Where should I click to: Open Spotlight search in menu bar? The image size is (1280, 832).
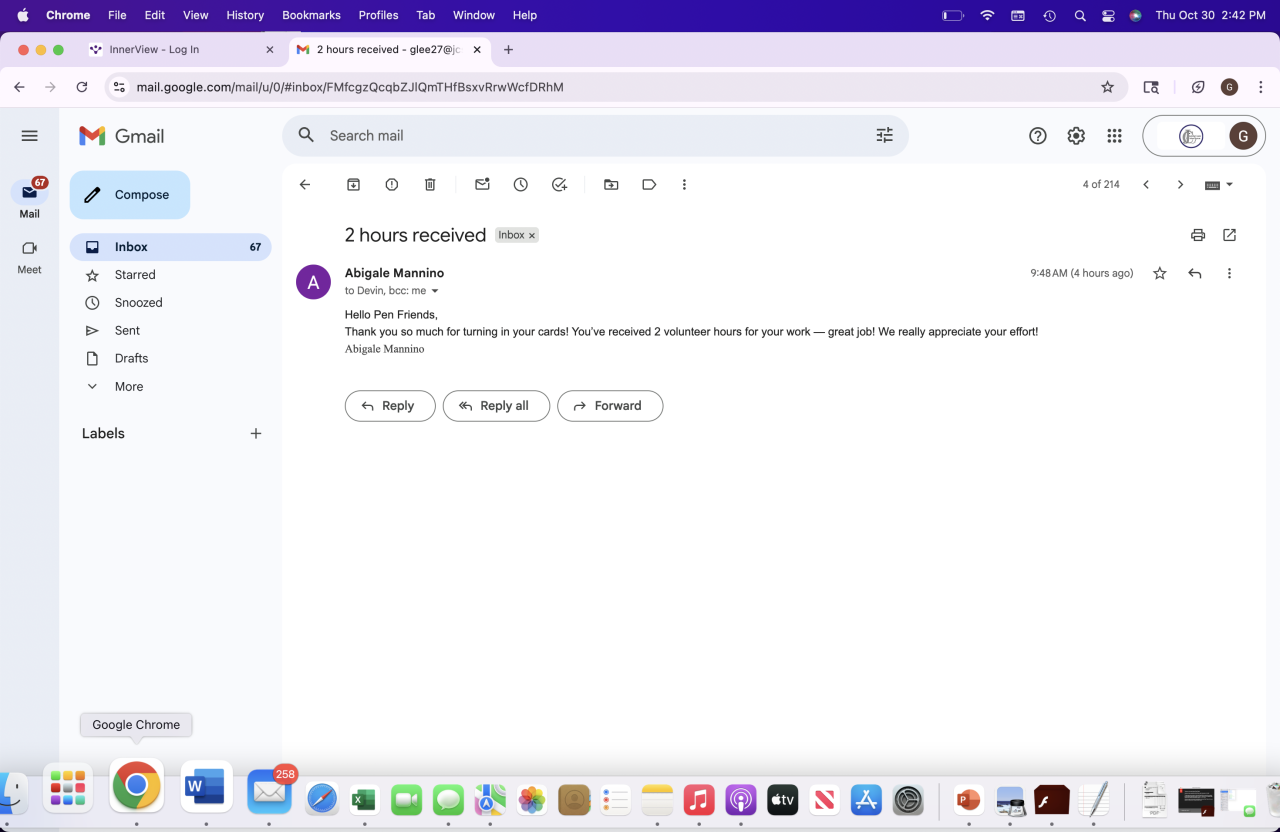tap(1080, 15)
